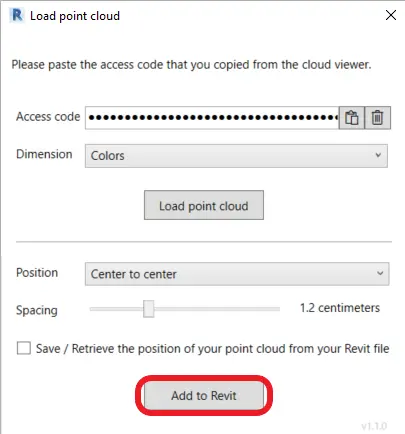
Task: Click Spacing slider track left of handle
Action: [x=117, y=309]
